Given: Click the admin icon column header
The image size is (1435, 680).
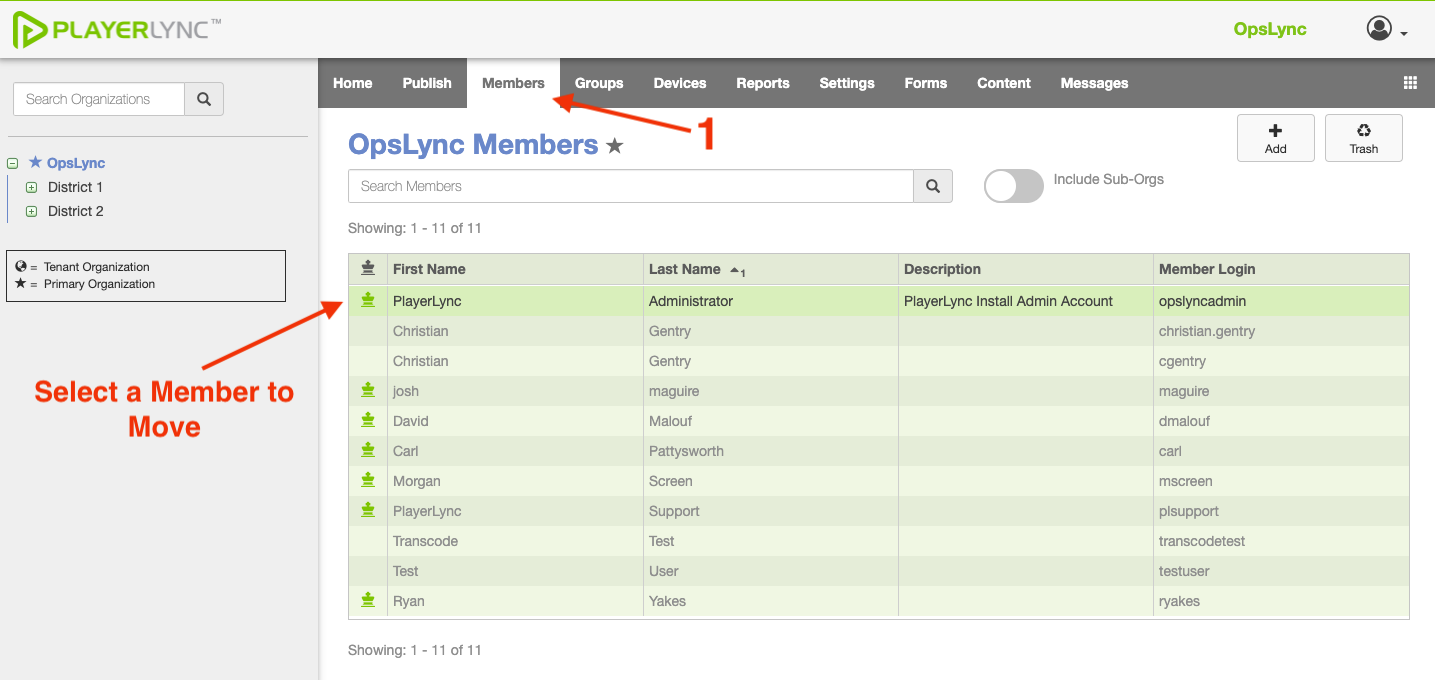Looking at the screenshot, I should [368, 268].
